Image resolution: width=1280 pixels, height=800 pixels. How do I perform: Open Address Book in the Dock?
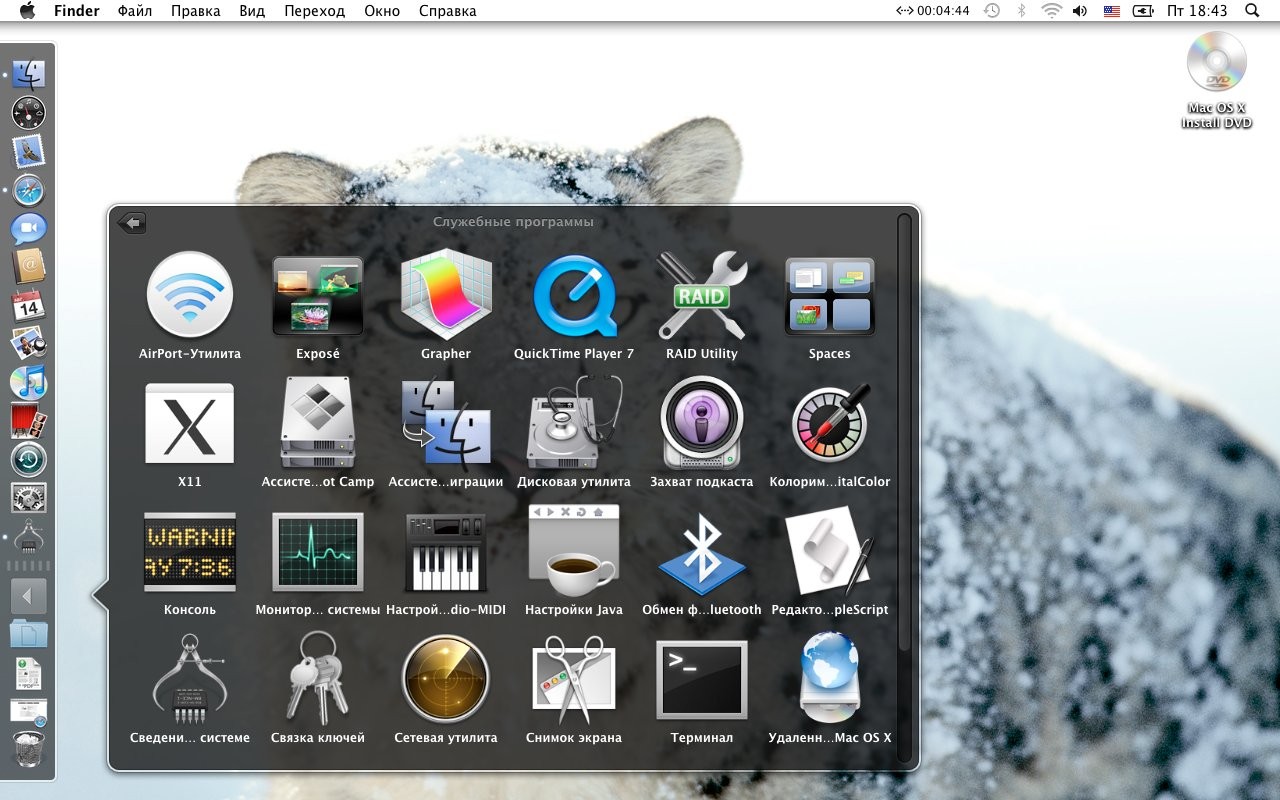(29, 266)
